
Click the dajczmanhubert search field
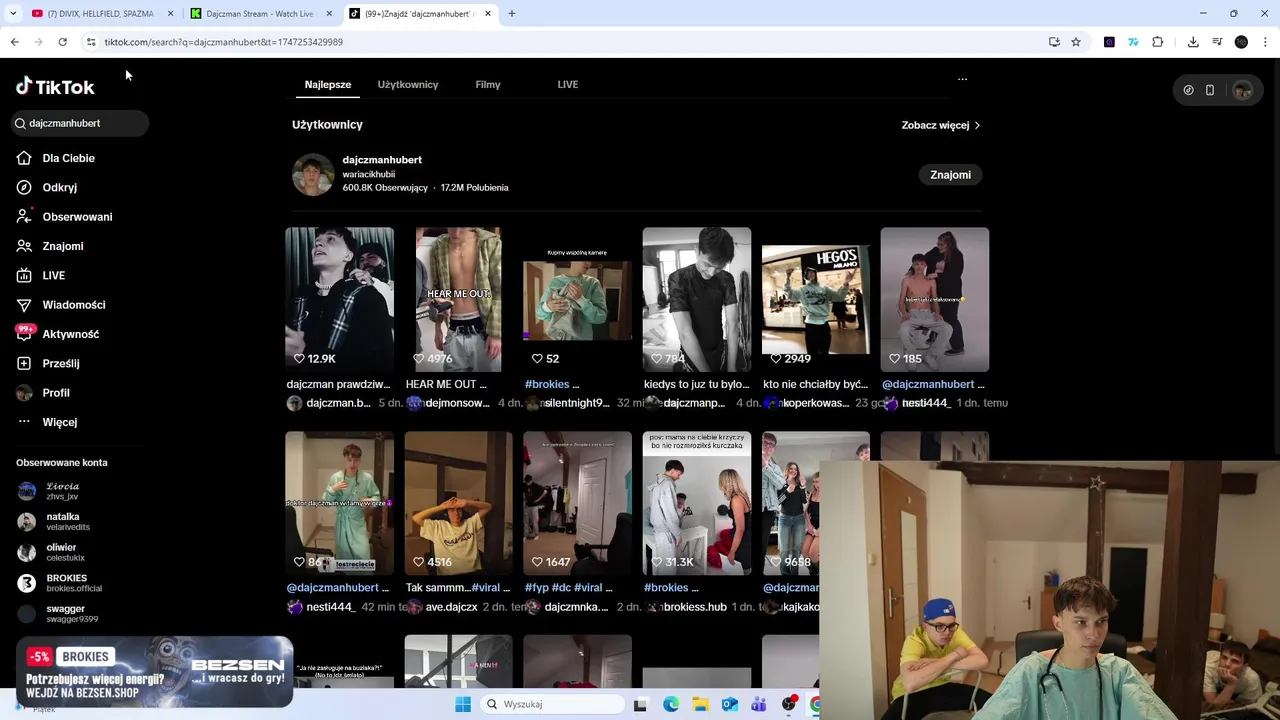80,123
